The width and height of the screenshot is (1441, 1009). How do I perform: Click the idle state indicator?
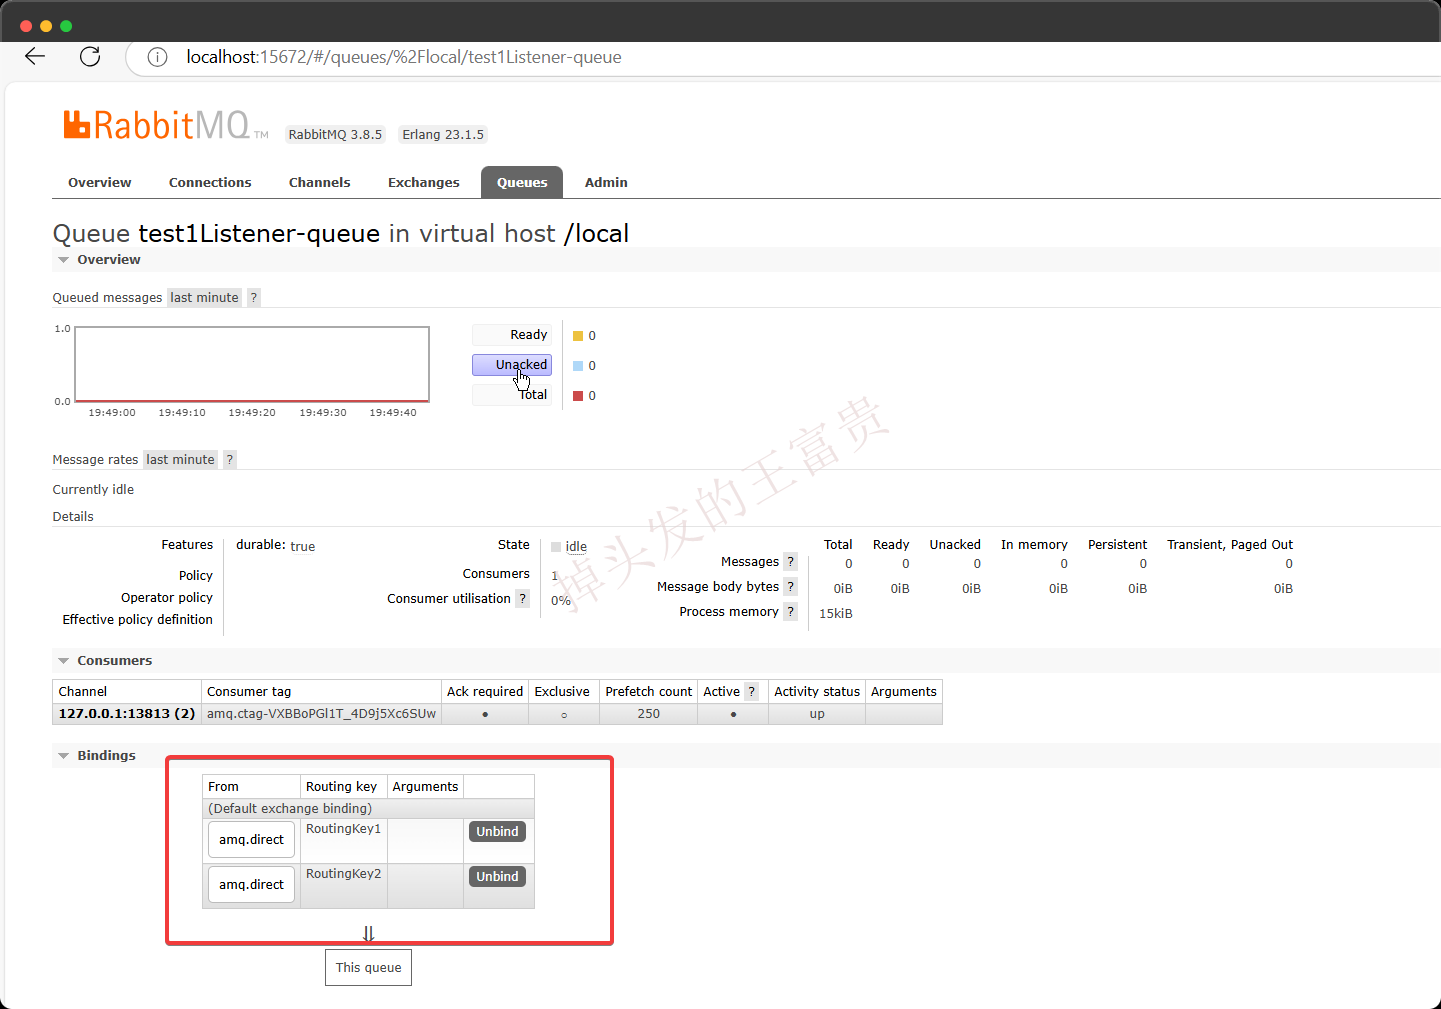coord(569,546)
